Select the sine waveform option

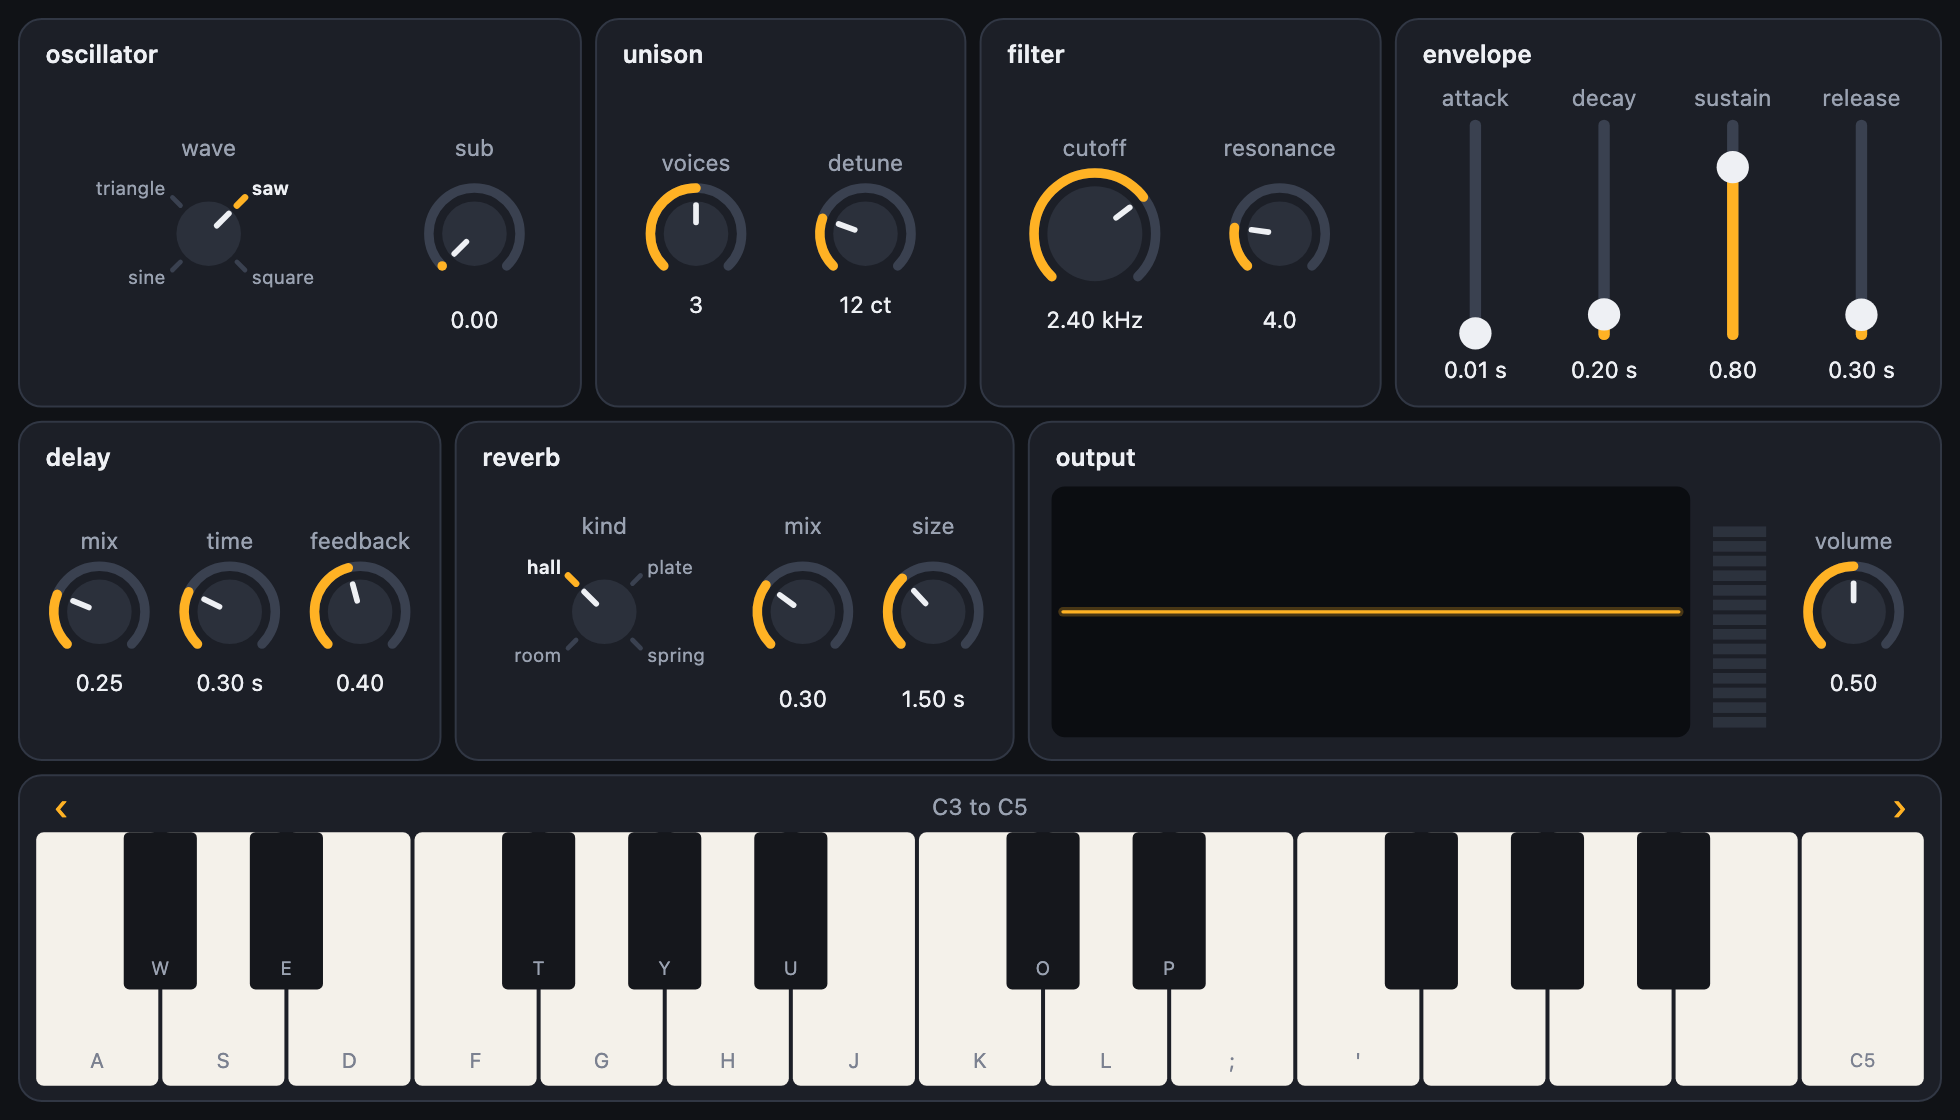point(146,277)
